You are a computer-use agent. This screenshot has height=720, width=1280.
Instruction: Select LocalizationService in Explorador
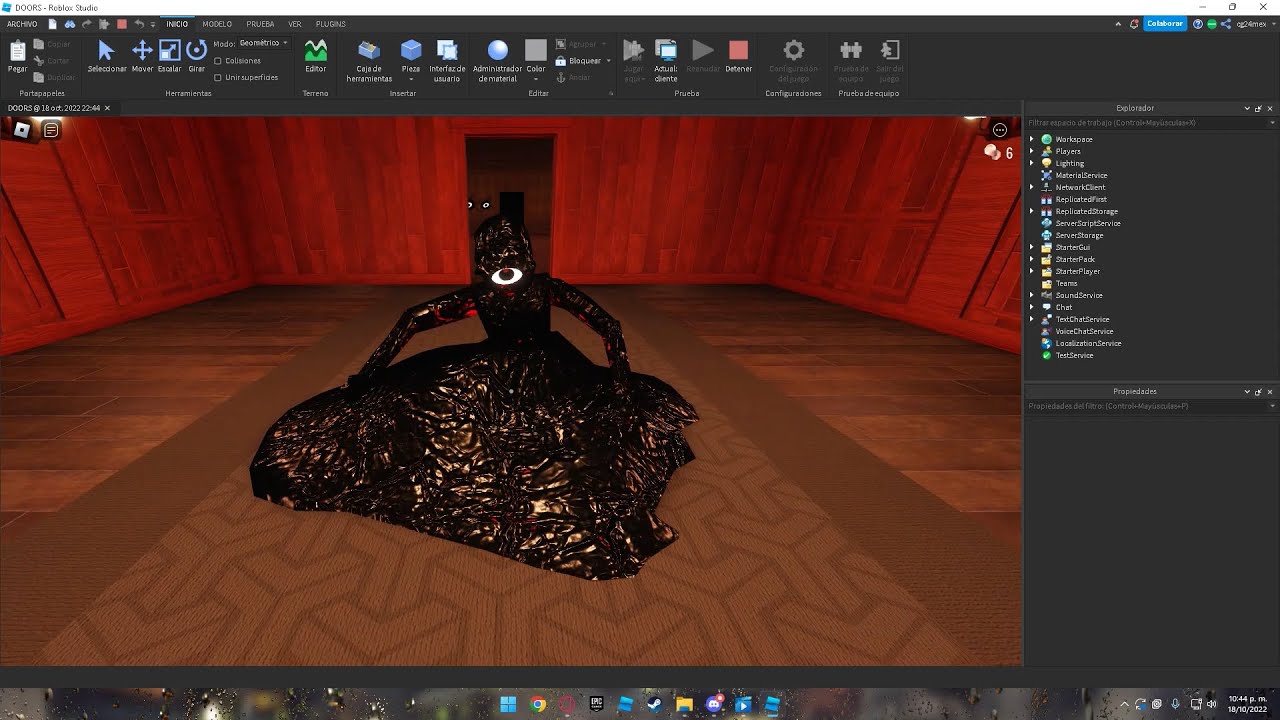click(1088, 343)
